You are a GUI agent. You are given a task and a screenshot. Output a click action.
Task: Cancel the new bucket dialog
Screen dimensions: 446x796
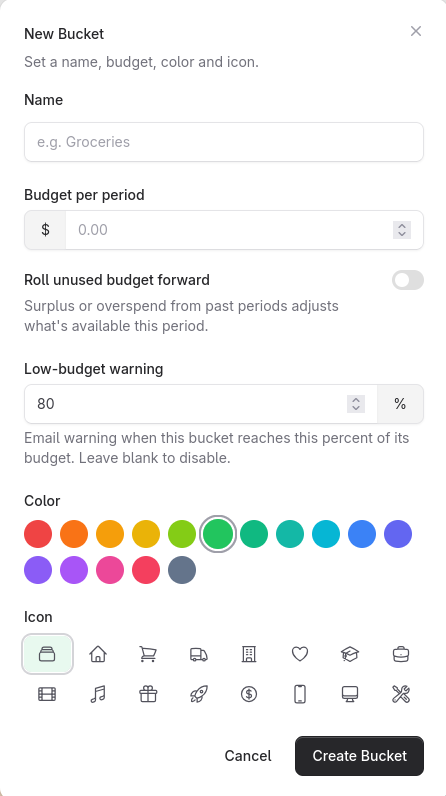point(248,756)
